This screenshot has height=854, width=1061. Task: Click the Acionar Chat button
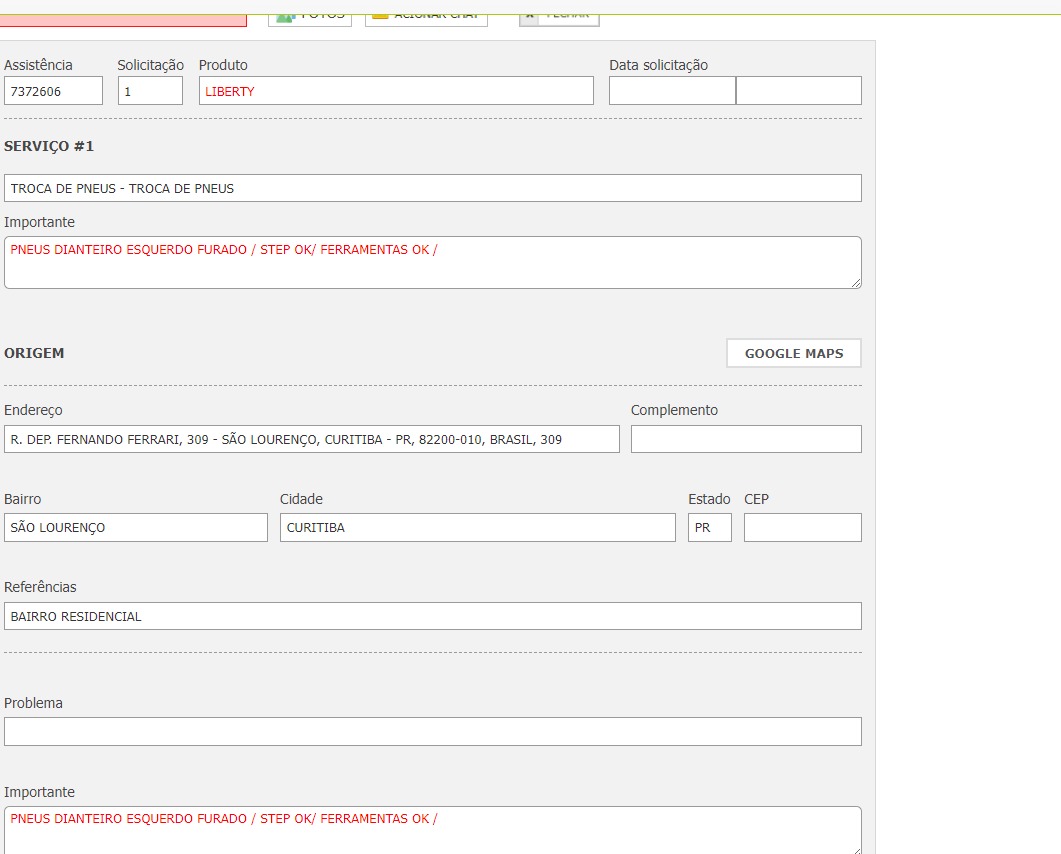coord(426,17)
